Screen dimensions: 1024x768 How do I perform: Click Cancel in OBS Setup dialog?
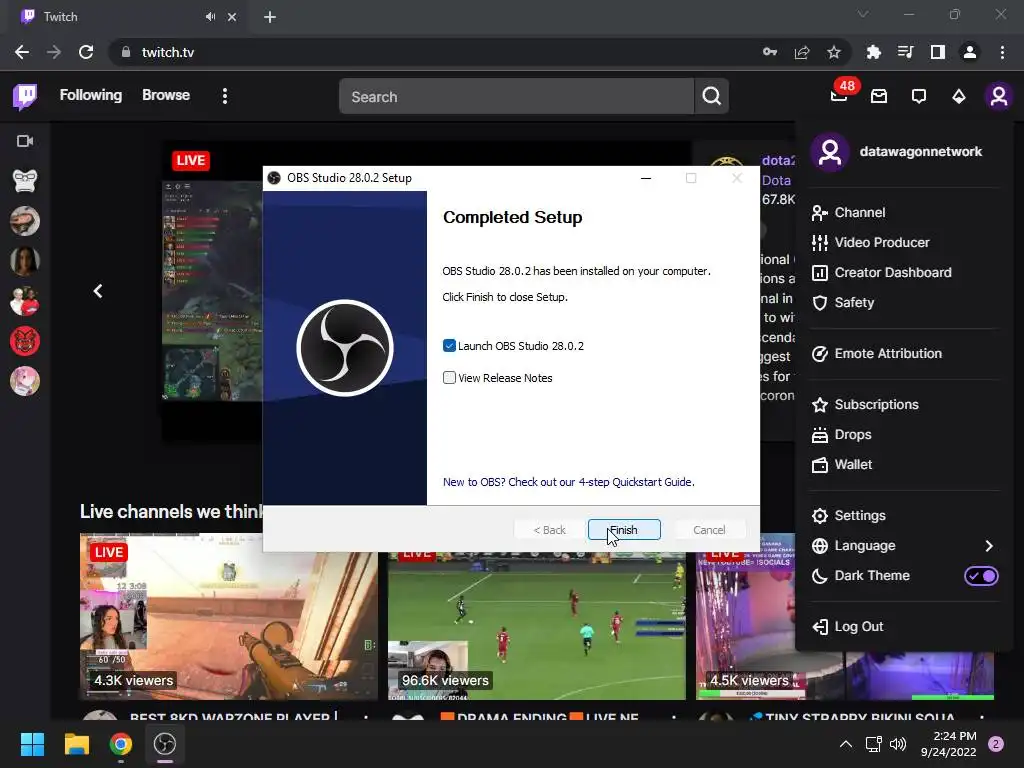(709, 530)
